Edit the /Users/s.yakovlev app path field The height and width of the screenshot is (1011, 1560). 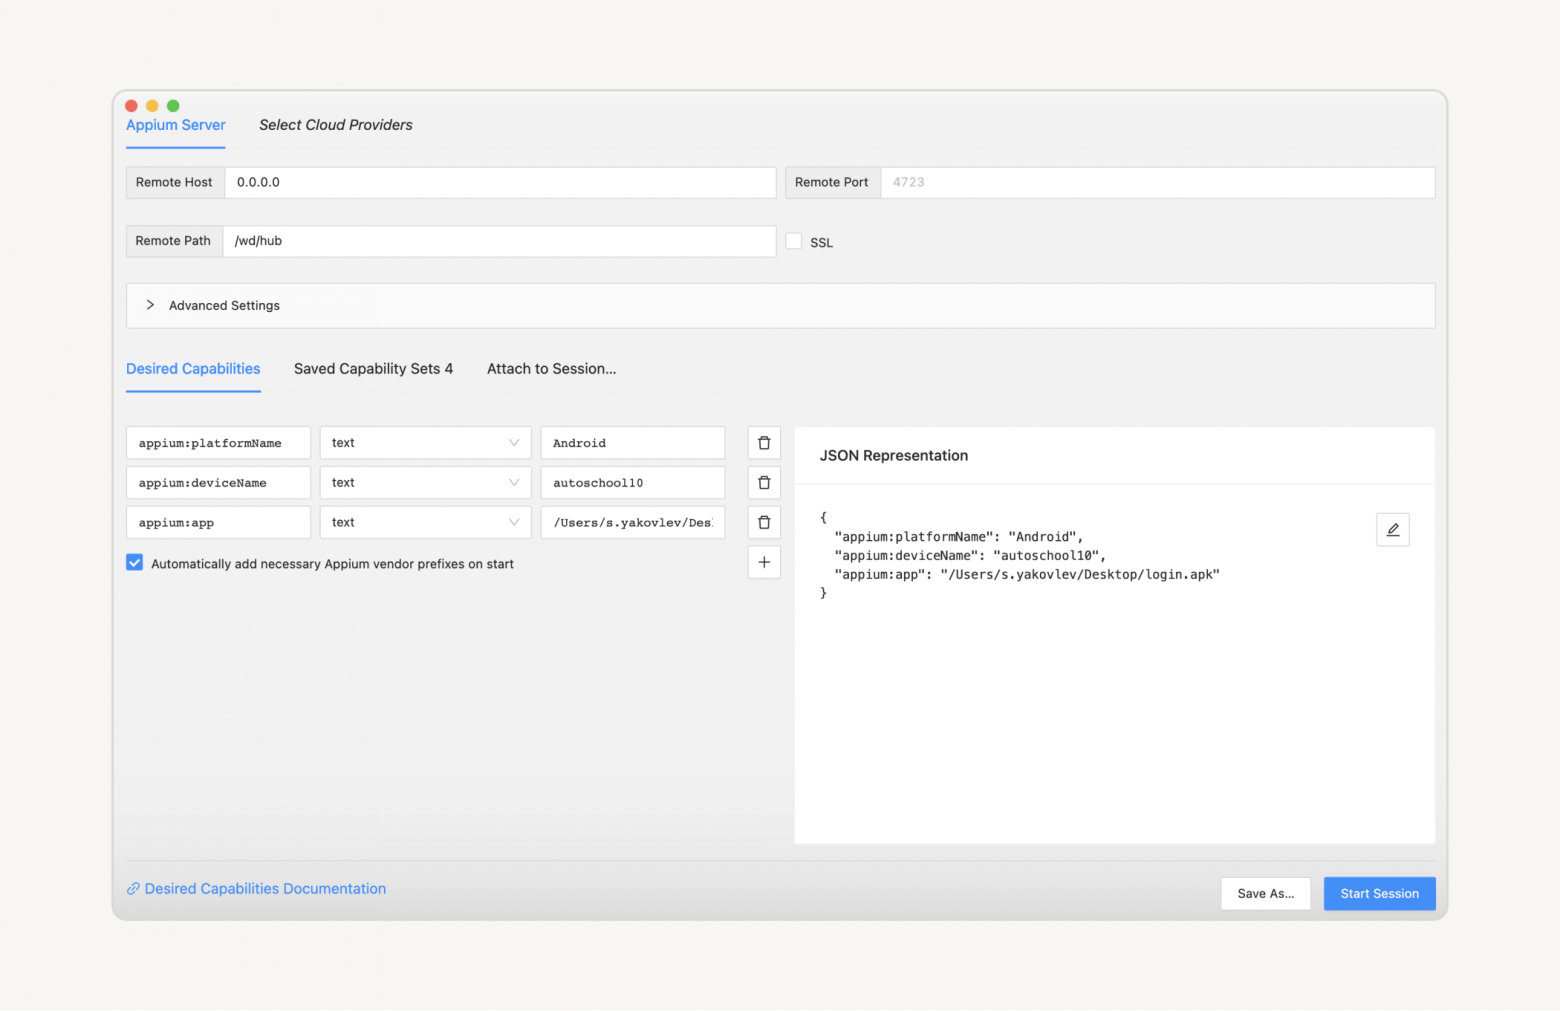click(633, 523)
